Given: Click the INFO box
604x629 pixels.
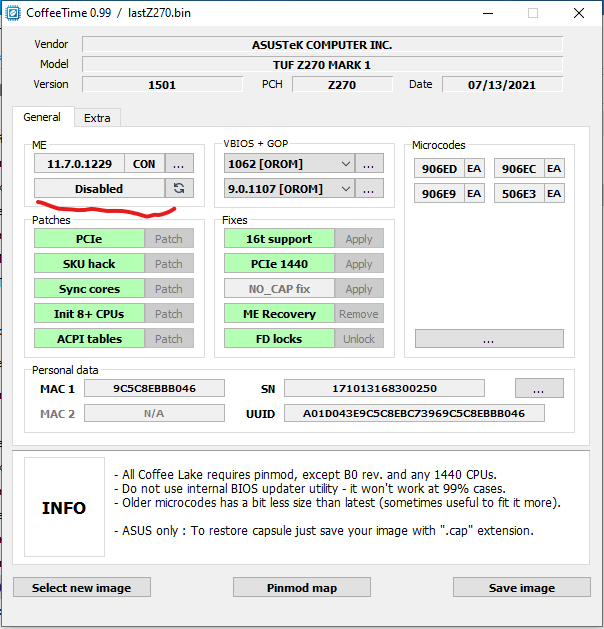Looking at the screenshot, I should (64, 507).
